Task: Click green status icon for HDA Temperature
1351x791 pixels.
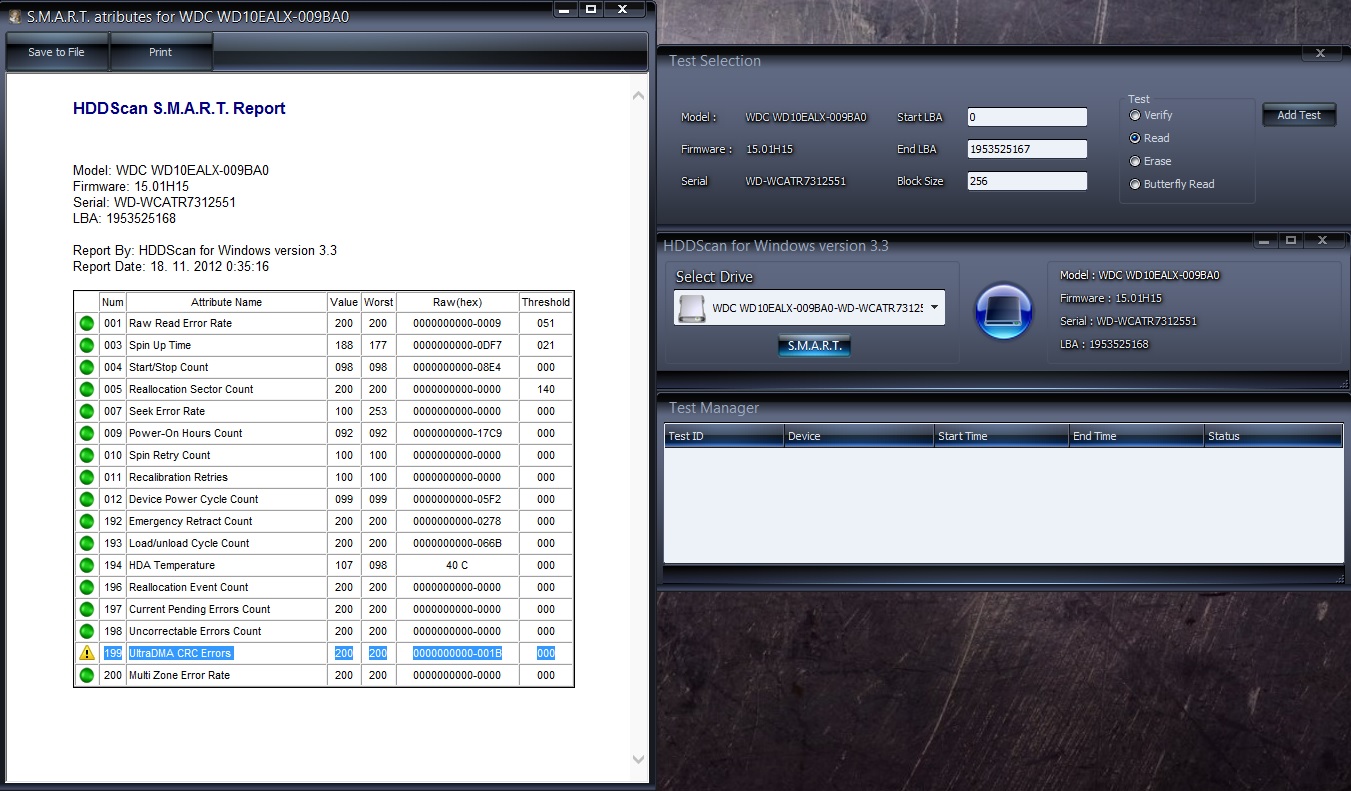Action: point(87,565)
